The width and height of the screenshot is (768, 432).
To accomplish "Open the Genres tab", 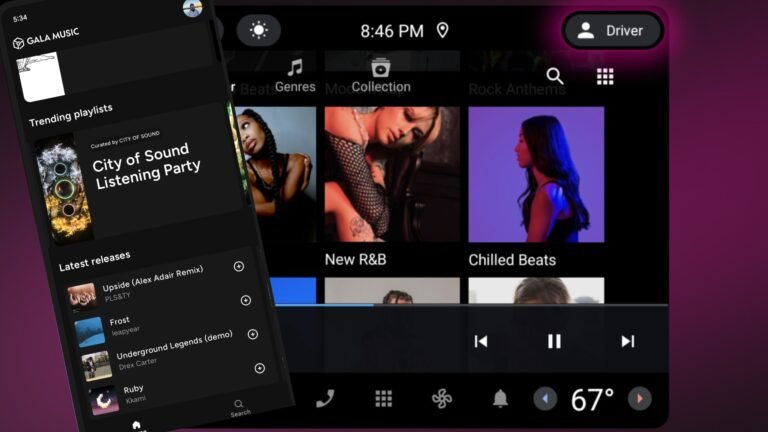I will tap(295, 76).
